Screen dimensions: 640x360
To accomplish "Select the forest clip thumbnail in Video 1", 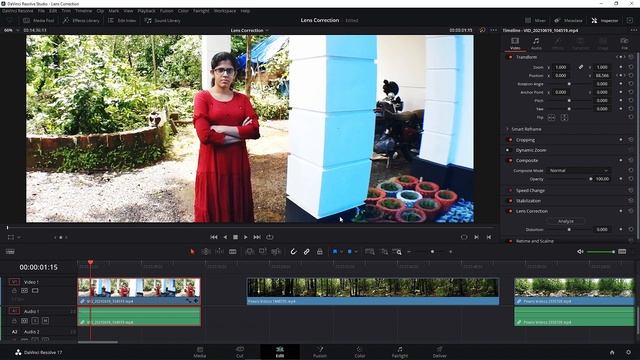I will (x=373, y=287).
